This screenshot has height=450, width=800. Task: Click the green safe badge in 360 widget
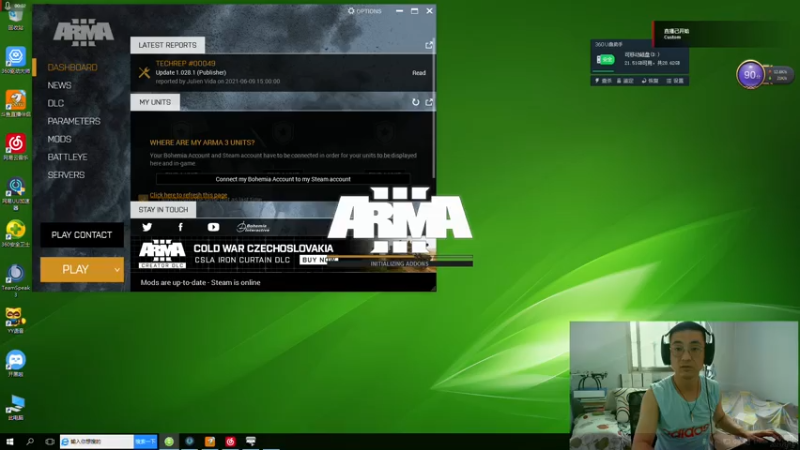[x=606, y=60]
